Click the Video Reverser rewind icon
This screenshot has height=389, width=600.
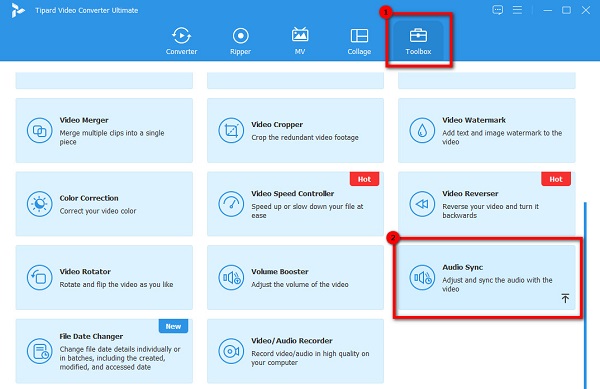(422, 204)
